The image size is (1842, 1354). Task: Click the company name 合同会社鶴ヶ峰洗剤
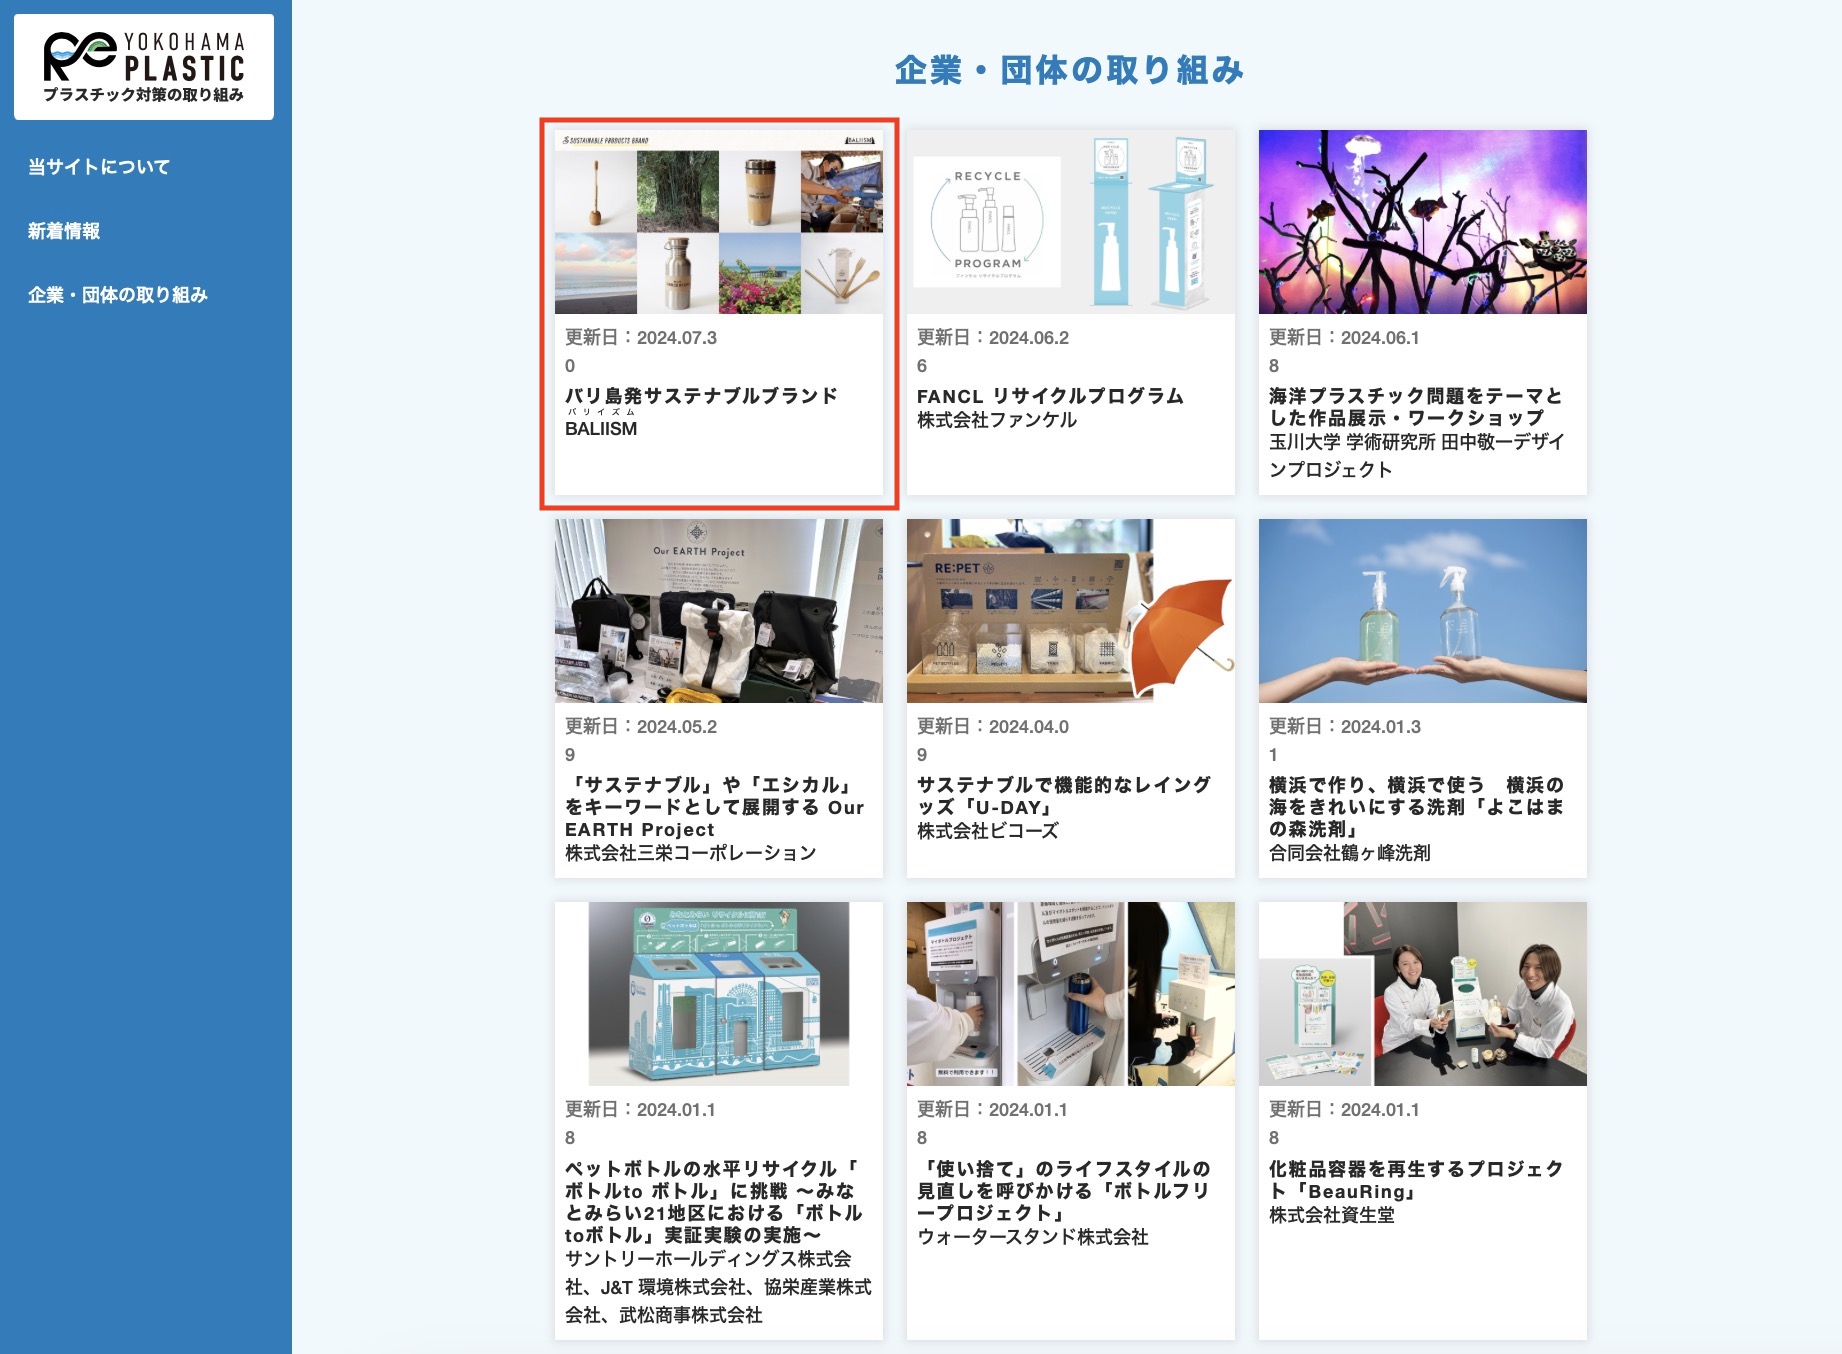tap(1349, 853)
